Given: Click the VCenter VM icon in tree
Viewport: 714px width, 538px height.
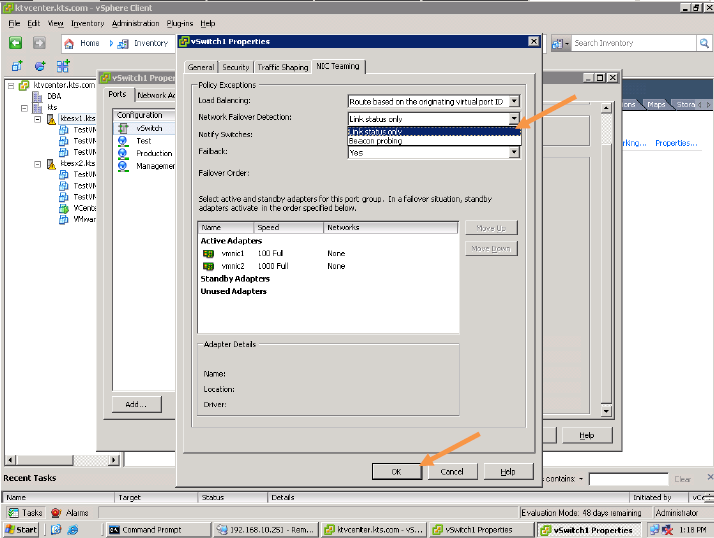Looking at the screenshot, I should [x=64, y=209].
